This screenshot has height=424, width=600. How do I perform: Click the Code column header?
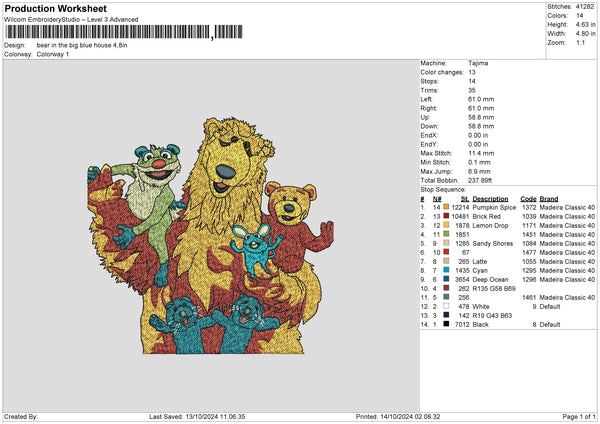[528, 199]
